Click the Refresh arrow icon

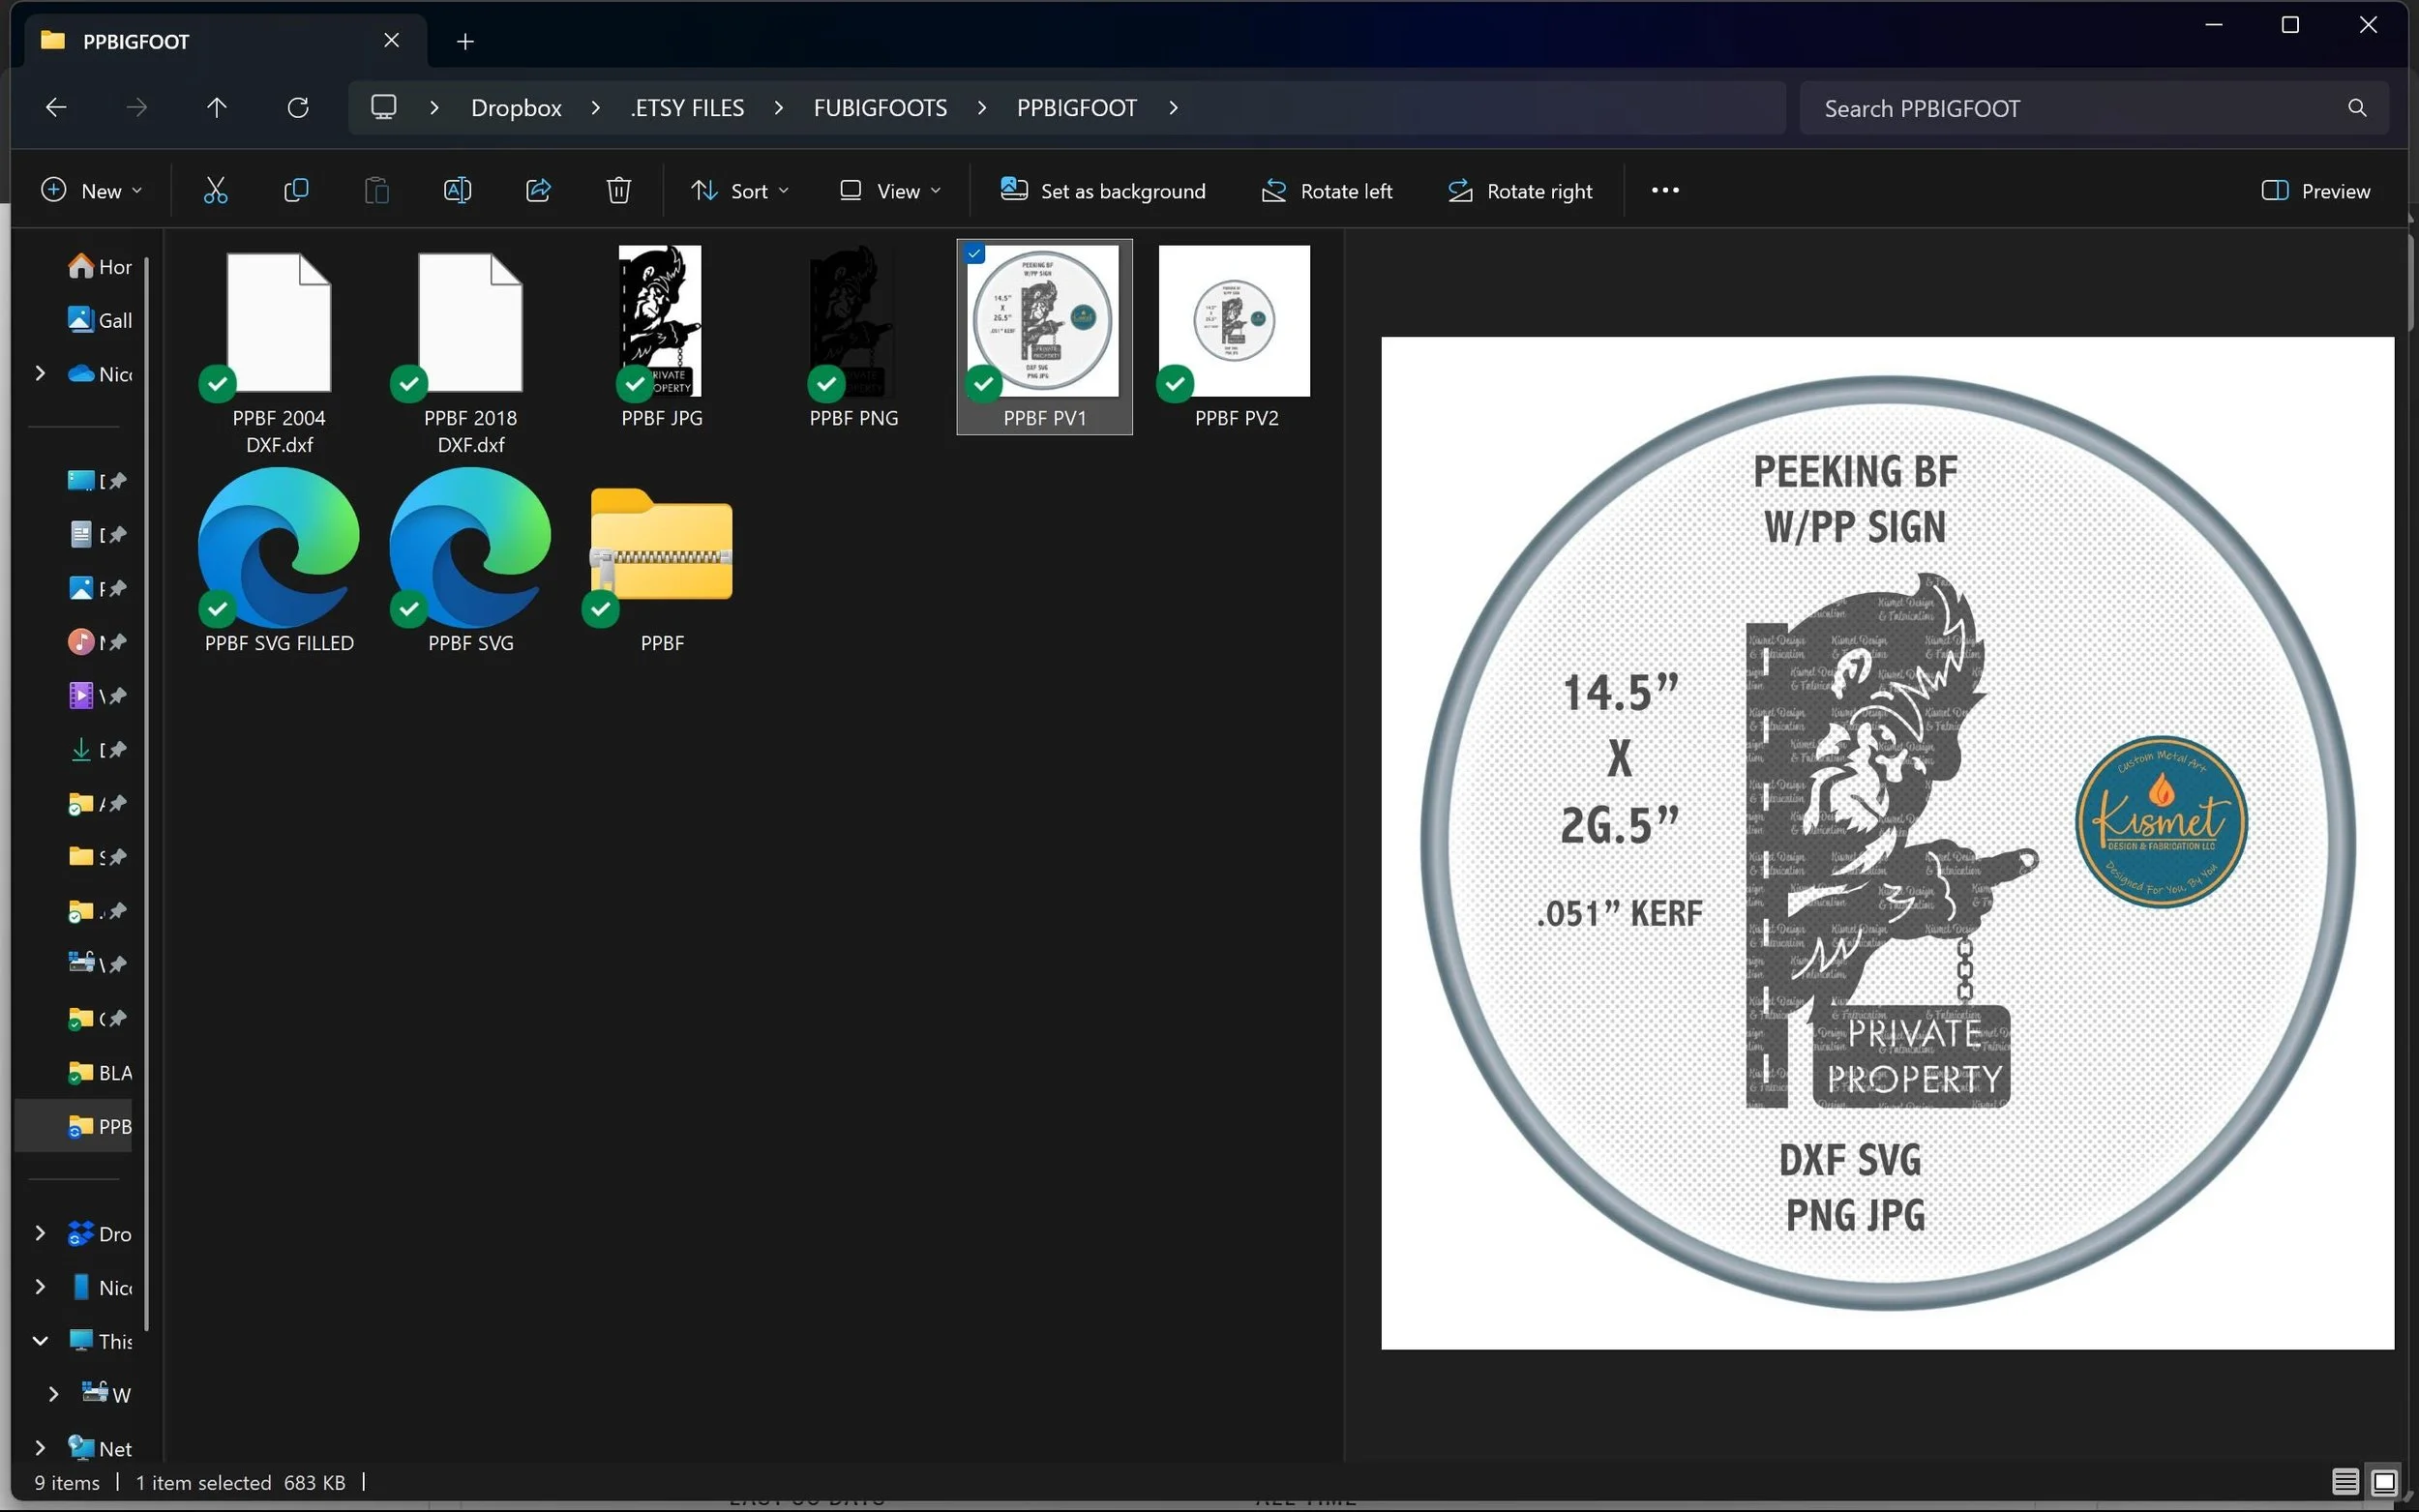[298, 108]
